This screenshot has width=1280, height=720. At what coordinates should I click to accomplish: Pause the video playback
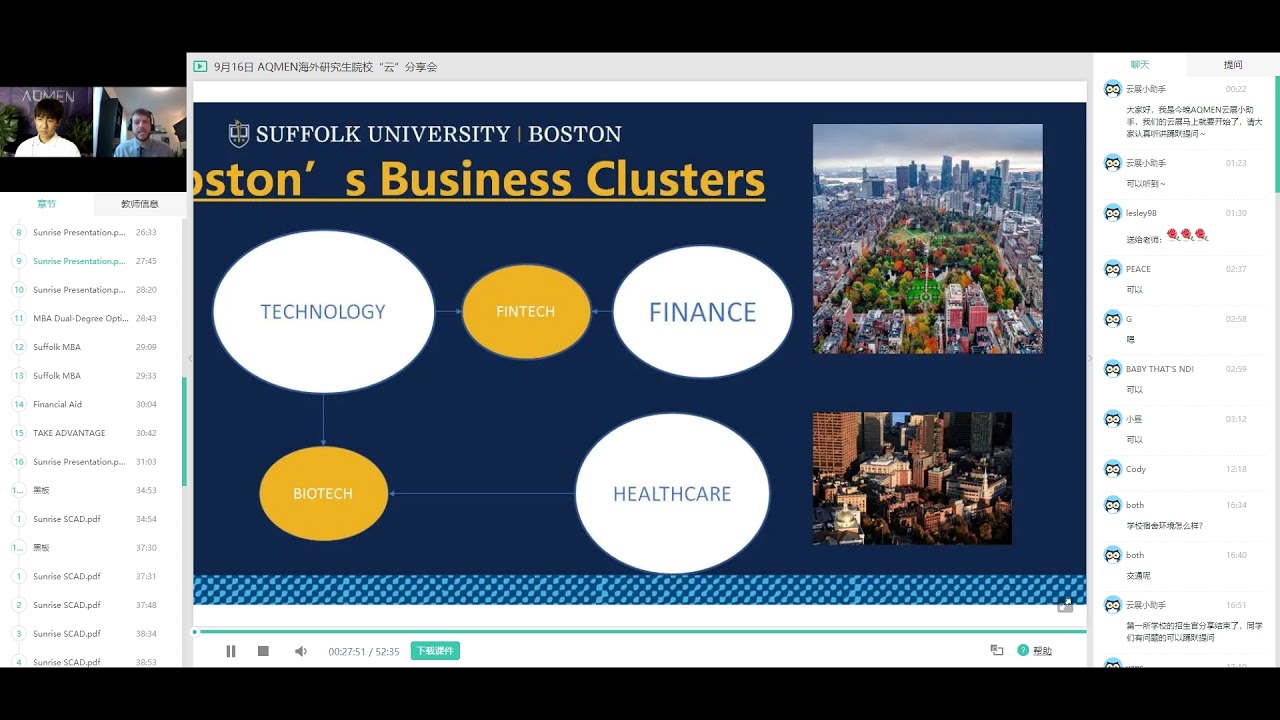coord(231,651)
